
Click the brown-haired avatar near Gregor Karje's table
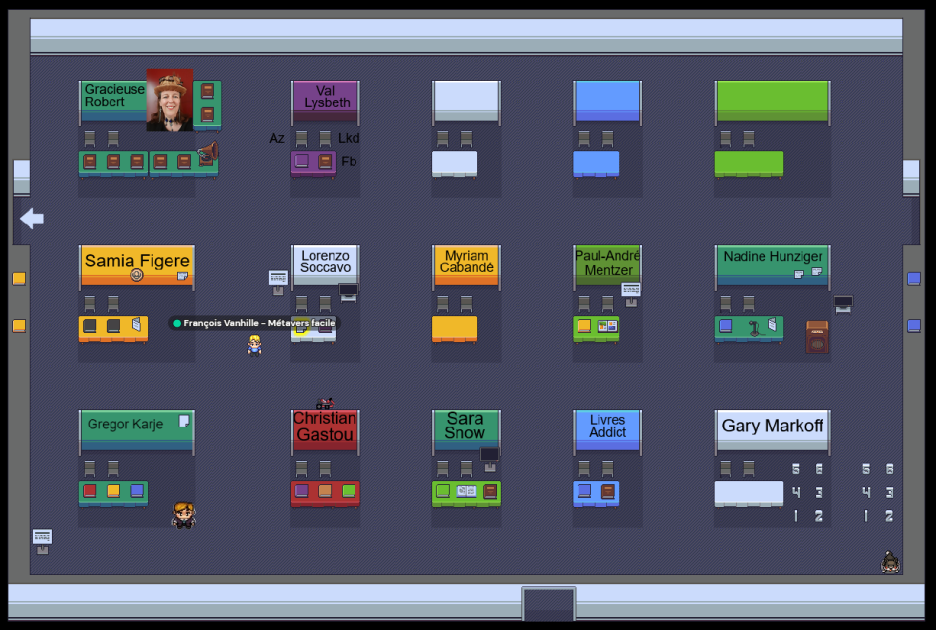(184, 515)
